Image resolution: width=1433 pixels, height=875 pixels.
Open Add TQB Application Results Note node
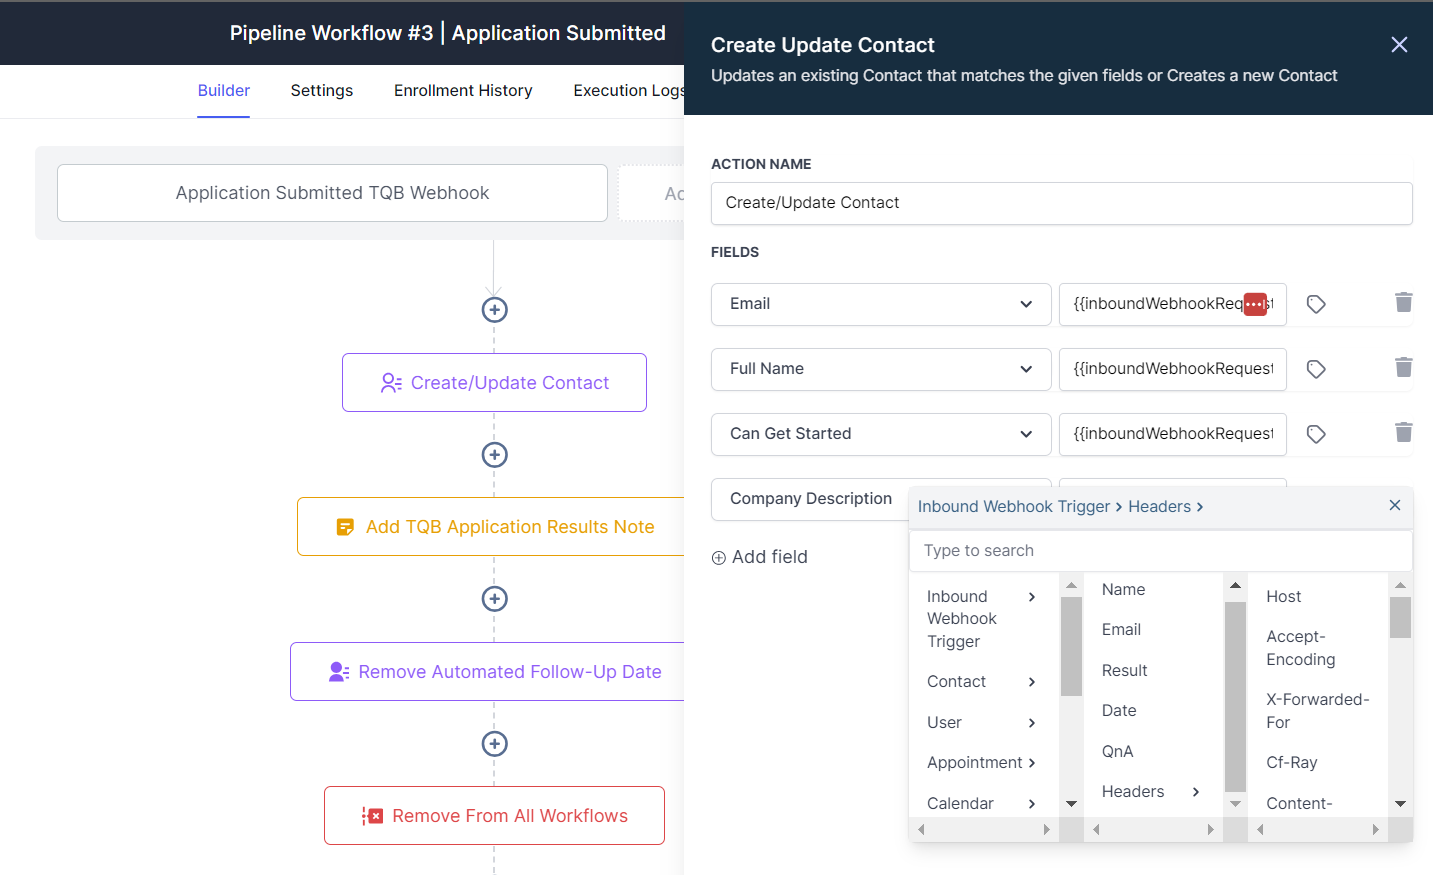(x=491, y=527)
